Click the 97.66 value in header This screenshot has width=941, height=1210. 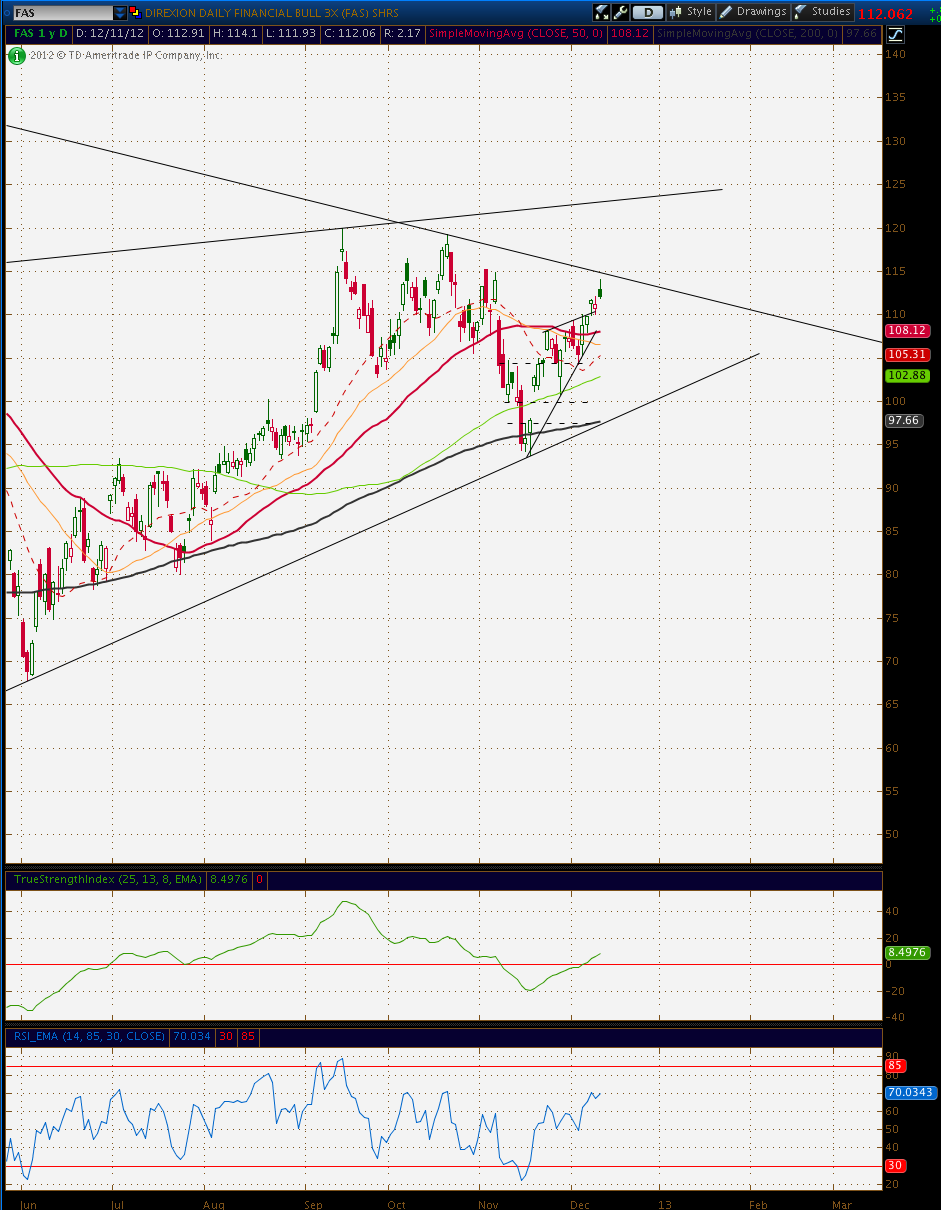860,34
